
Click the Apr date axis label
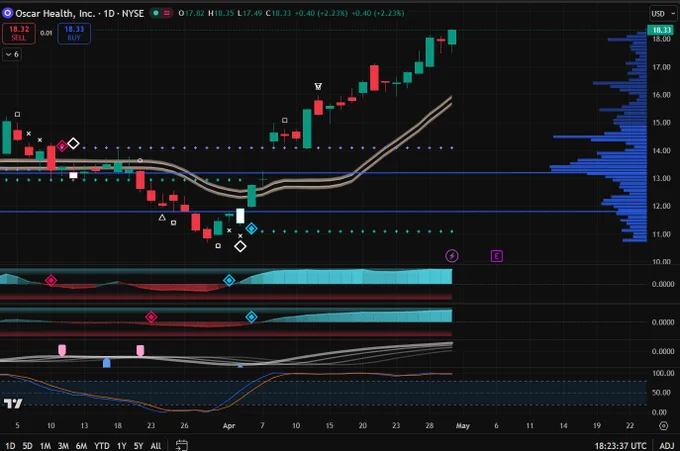(x=229, y=425)
